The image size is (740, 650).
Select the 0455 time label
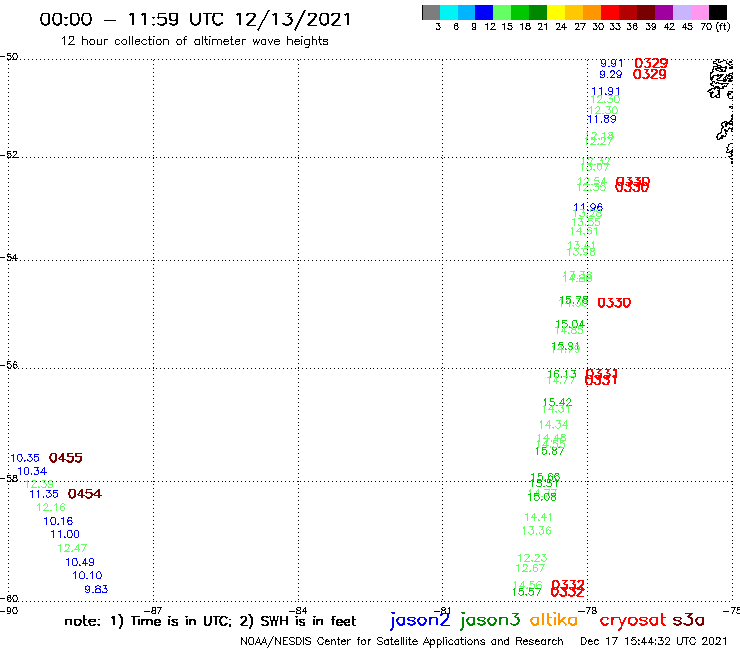tap(66, 458)
